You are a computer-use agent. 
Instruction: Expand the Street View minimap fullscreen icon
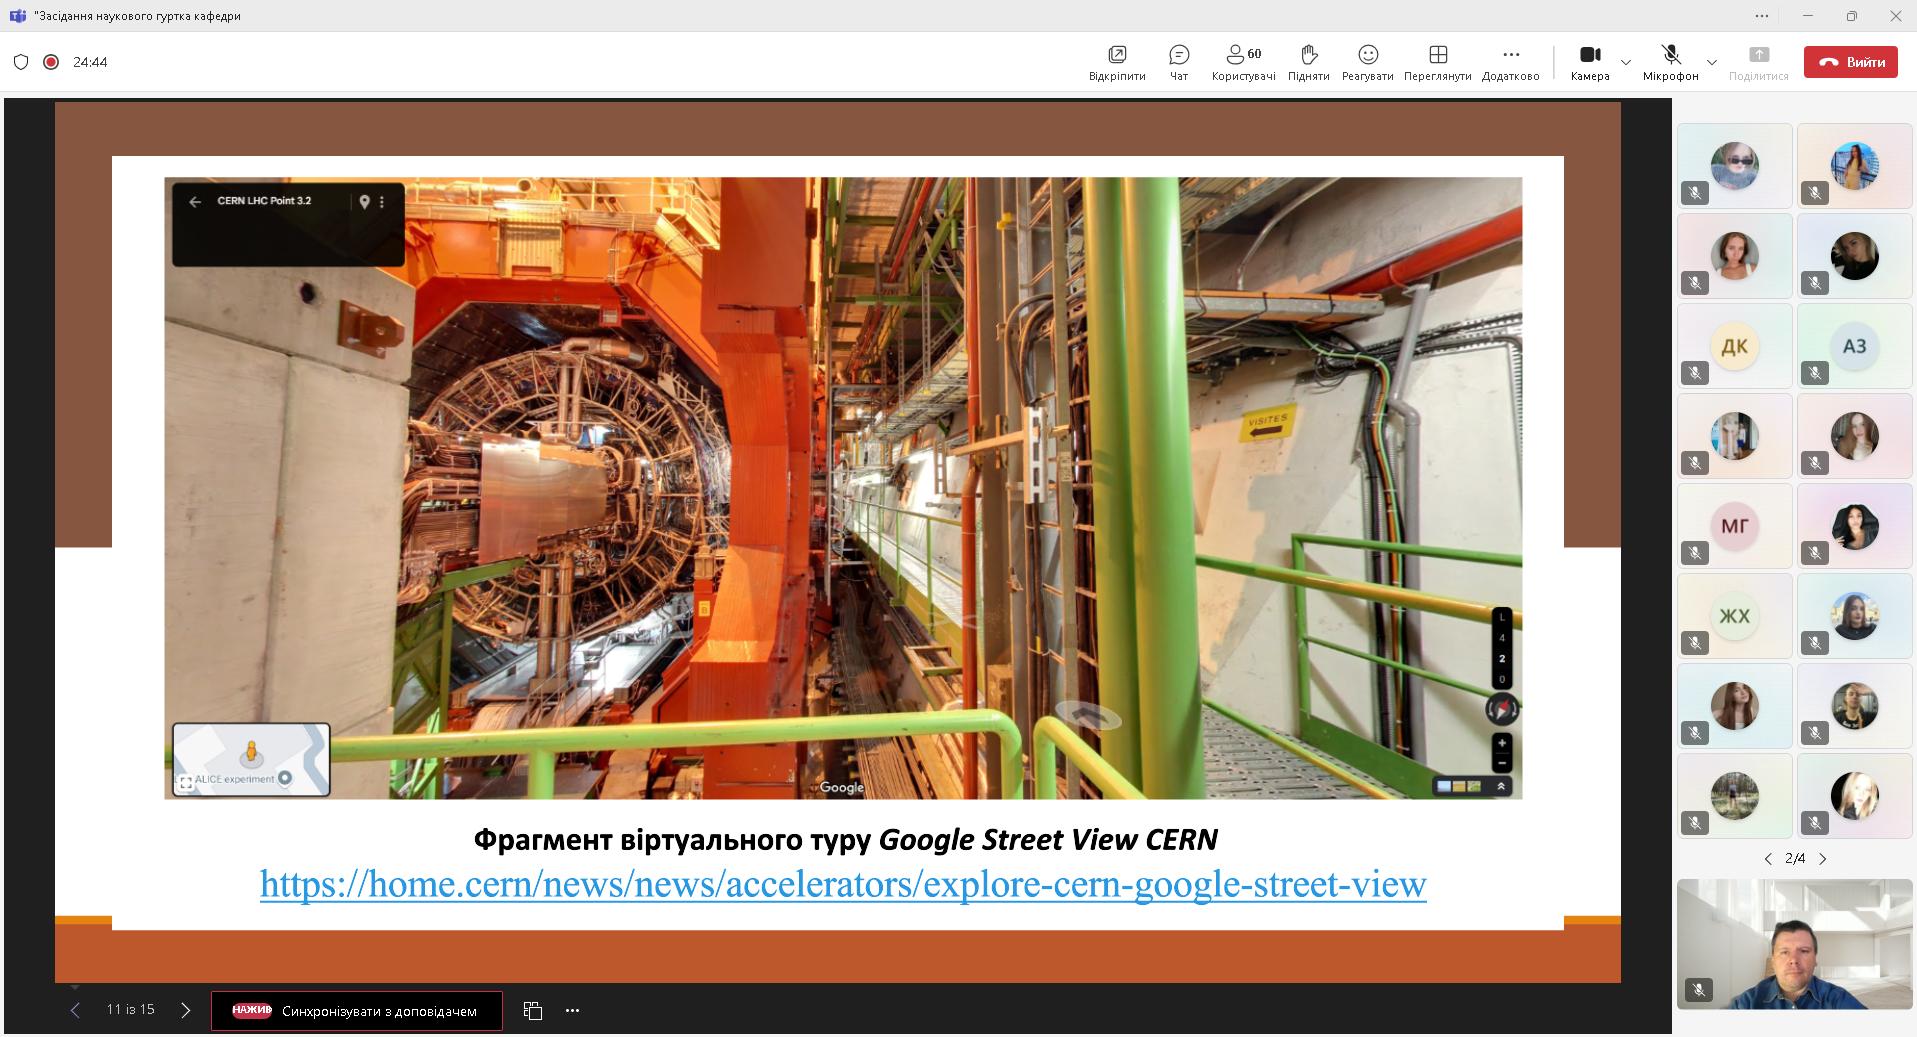186,783
